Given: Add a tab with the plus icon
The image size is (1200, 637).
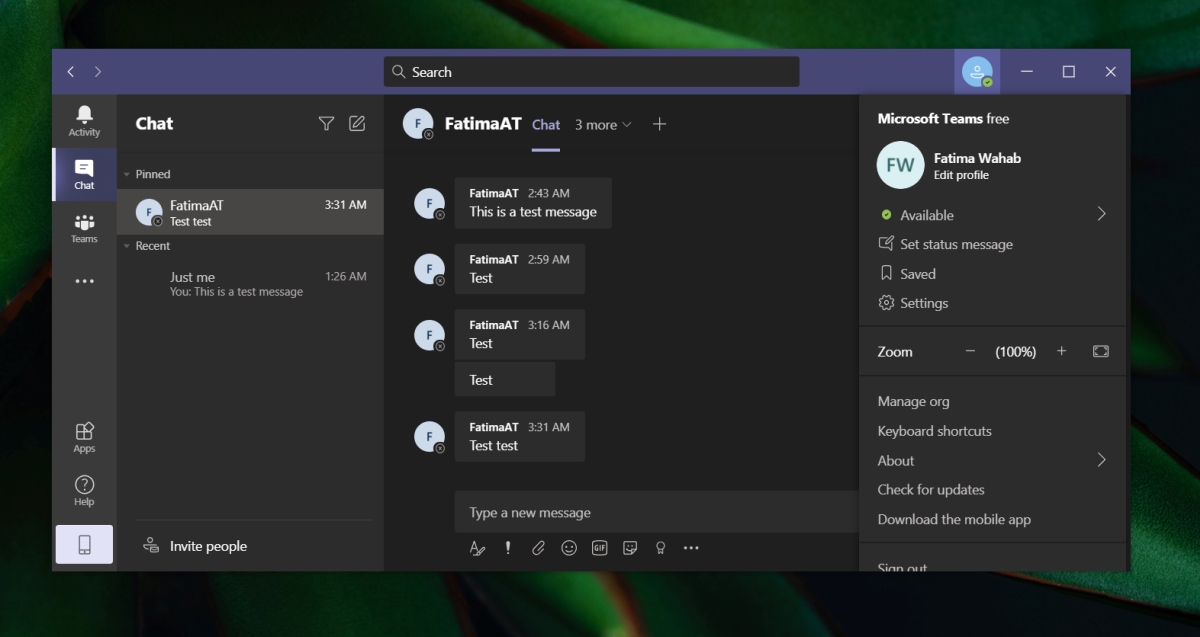Looking at the screenshot, I should (659, 124).
